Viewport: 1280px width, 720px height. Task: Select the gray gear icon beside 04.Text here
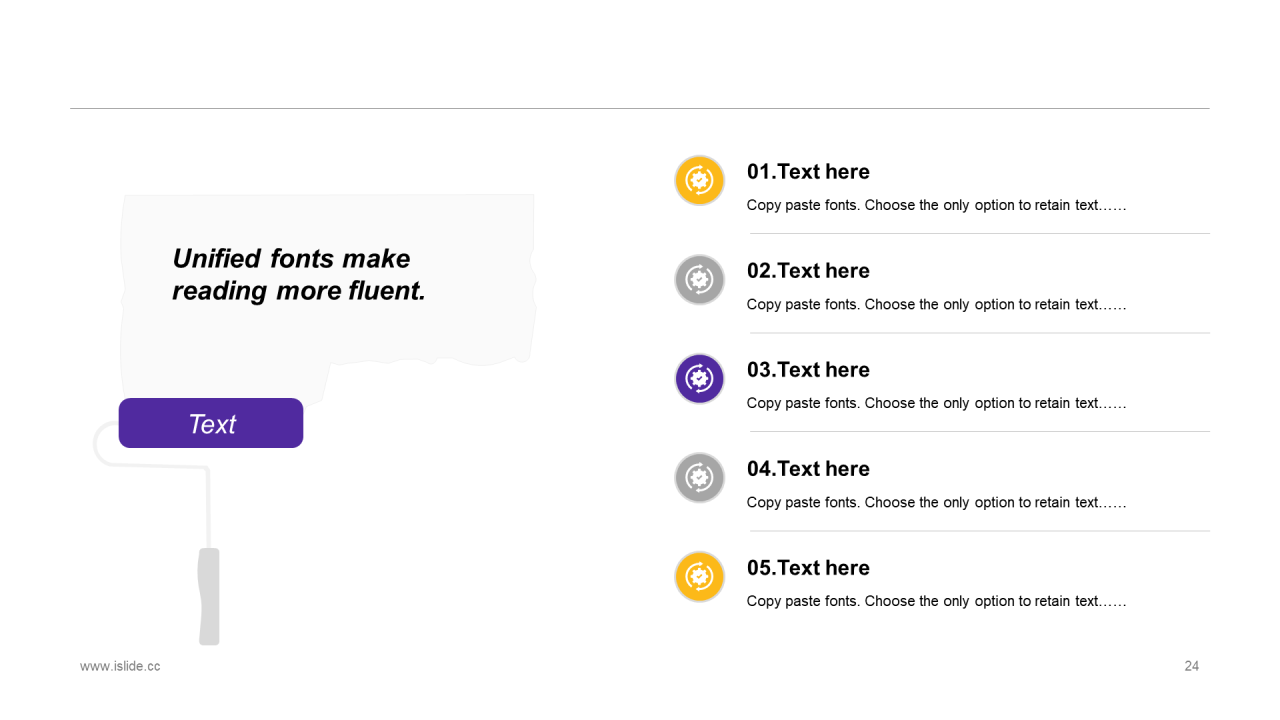click(x=699, y=478)
